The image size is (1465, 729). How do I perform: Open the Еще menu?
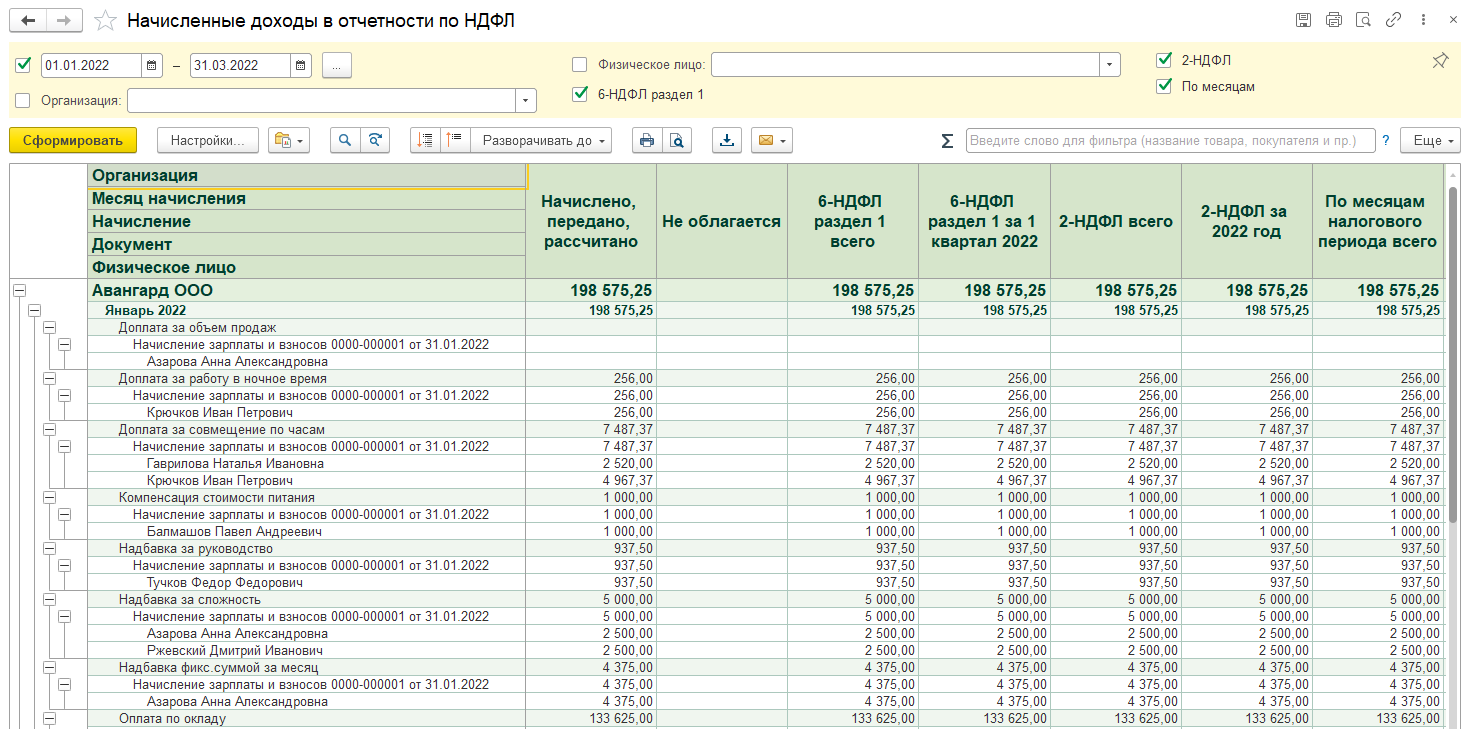tap(1430, 141)
